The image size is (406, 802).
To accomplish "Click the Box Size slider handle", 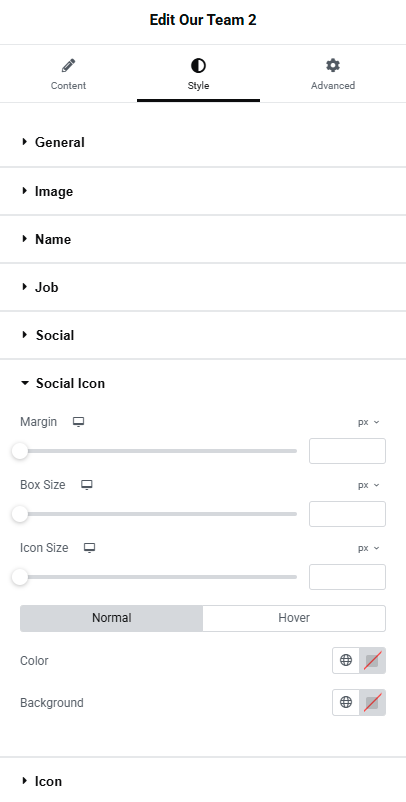I will click(20, 514).
